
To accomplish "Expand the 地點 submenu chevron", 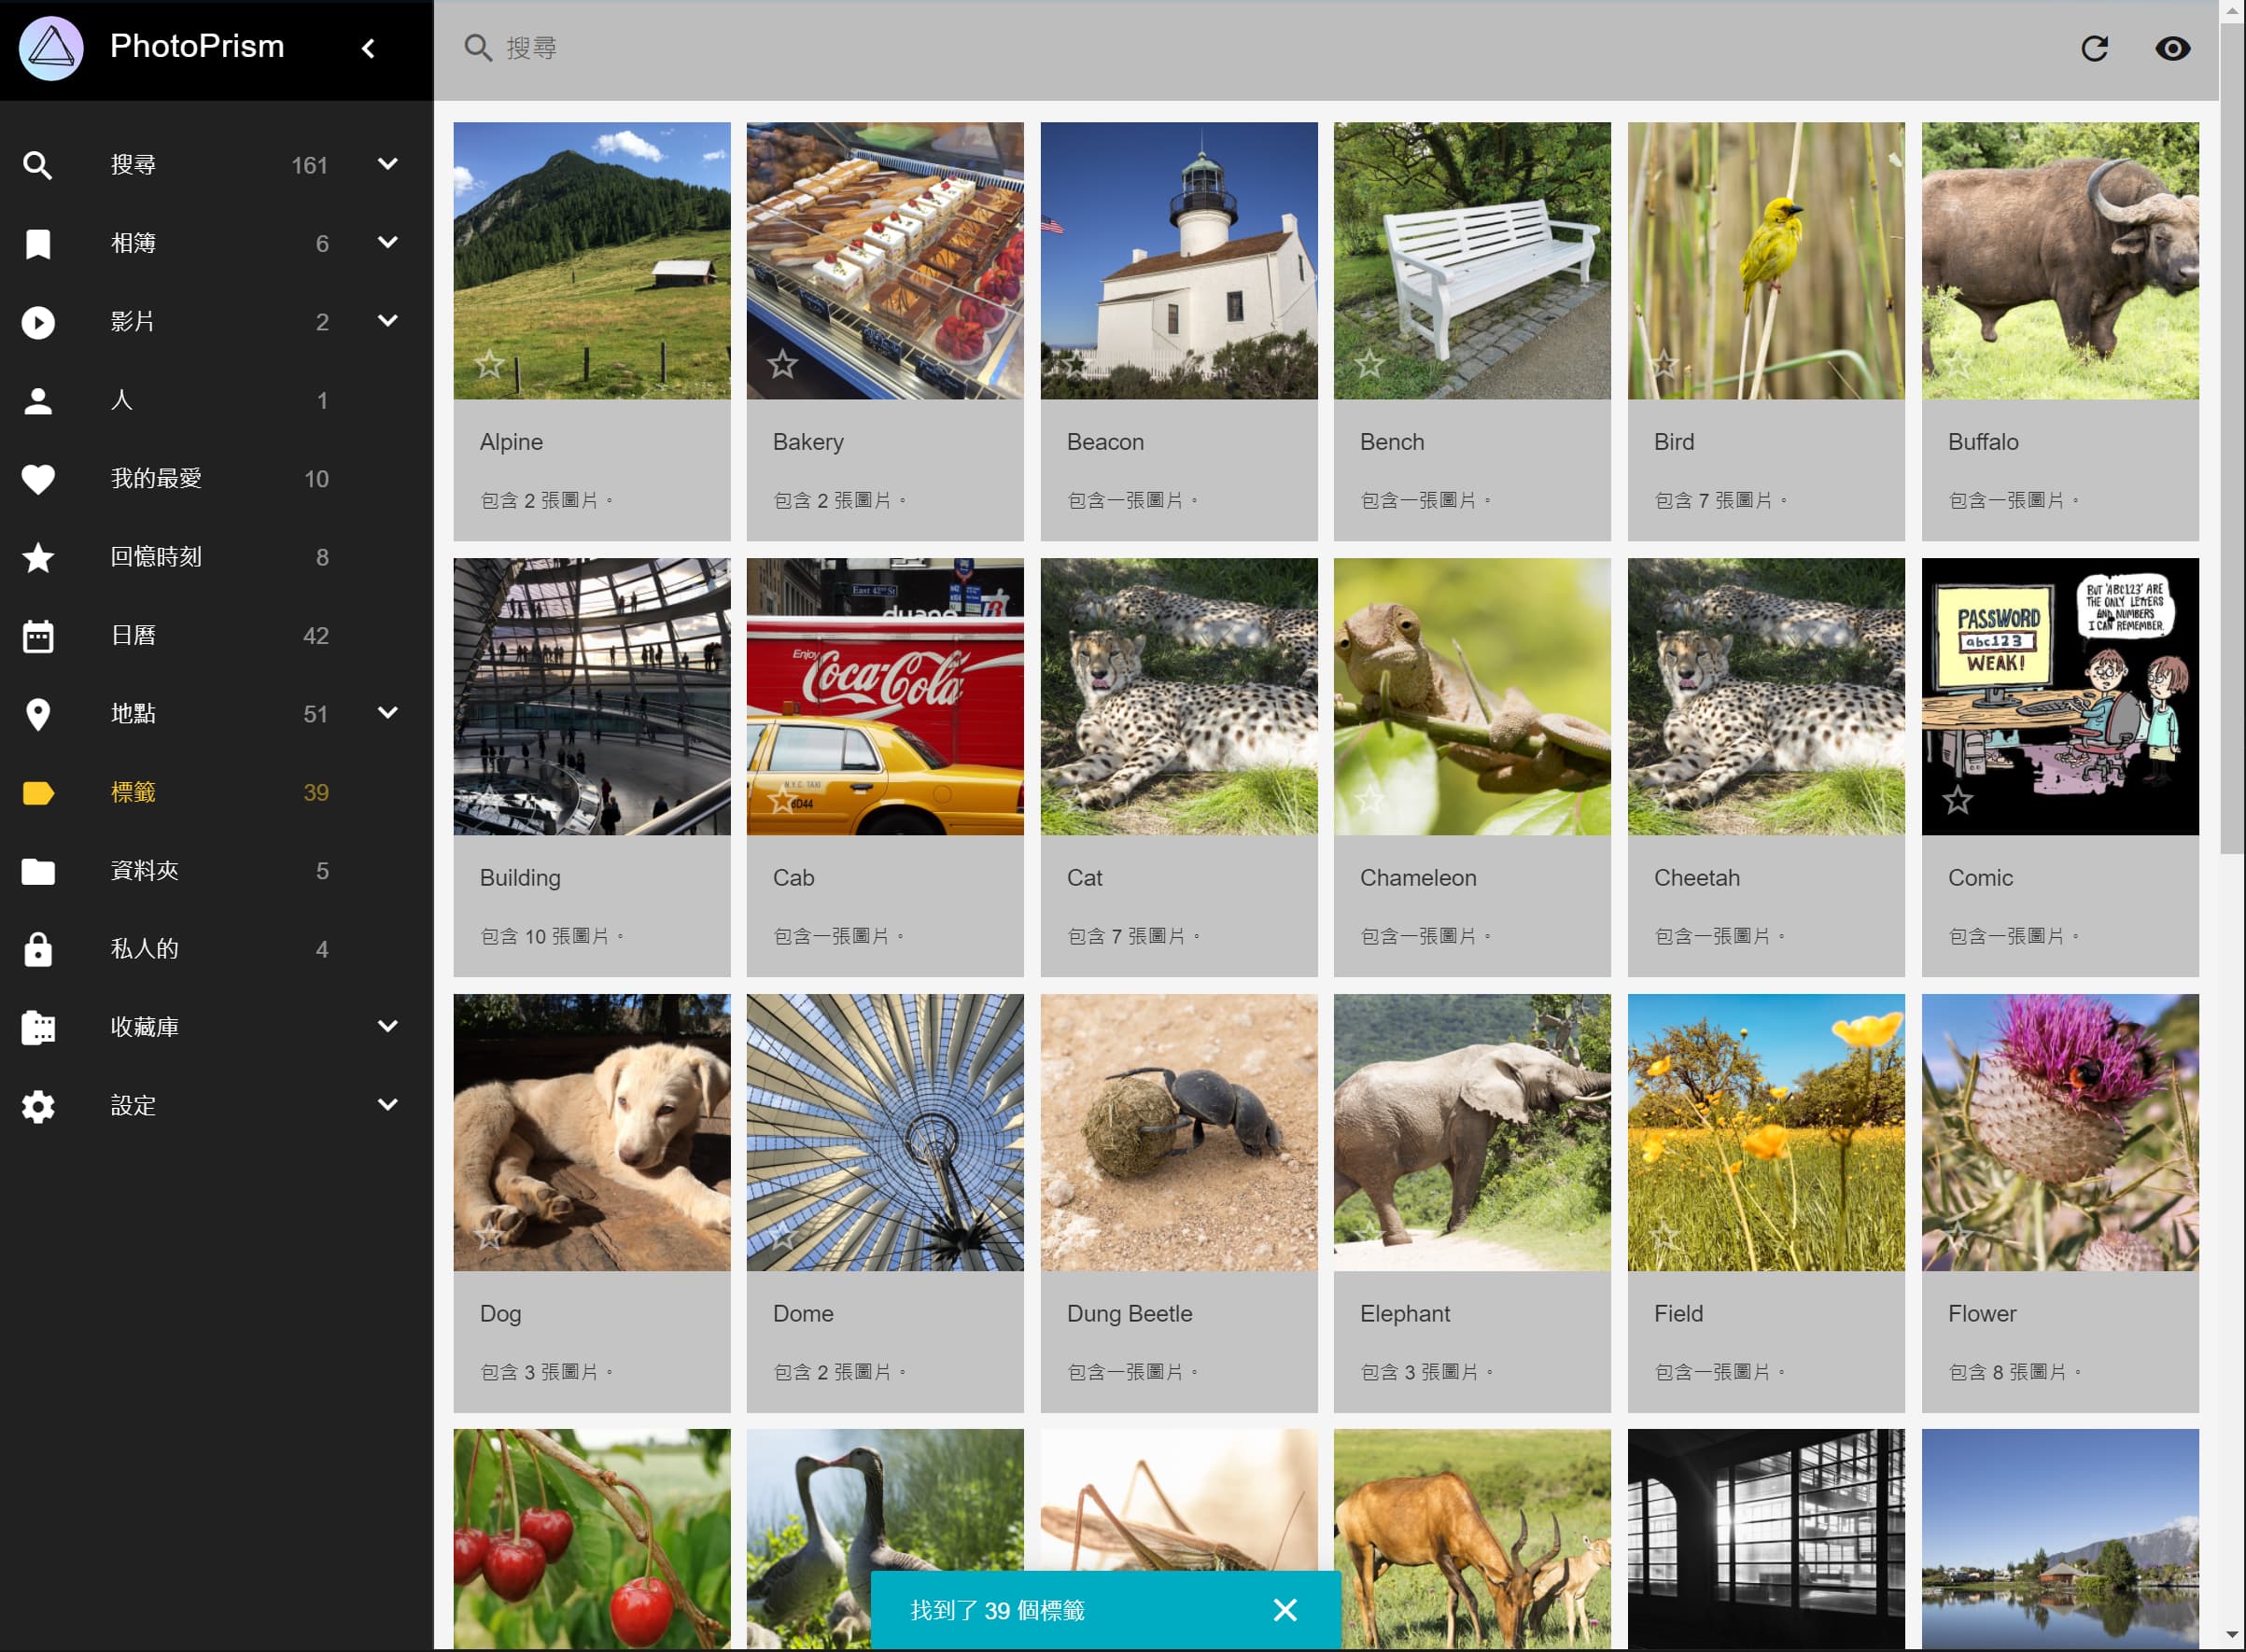I will [388, 712].
